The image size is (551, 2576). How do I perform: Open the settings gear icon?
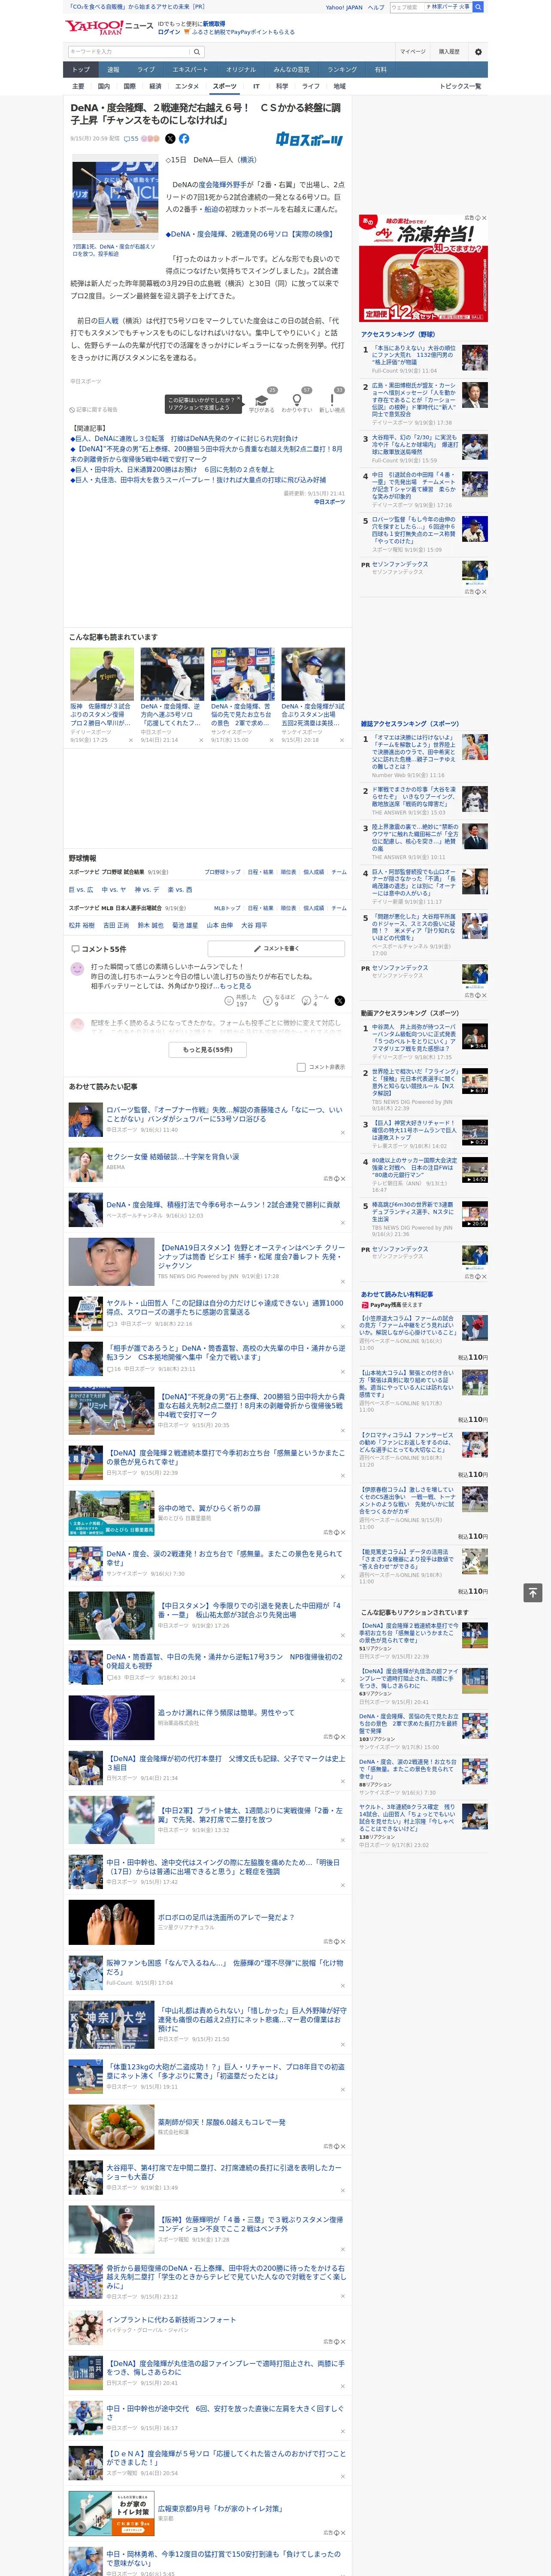point(478,52)
